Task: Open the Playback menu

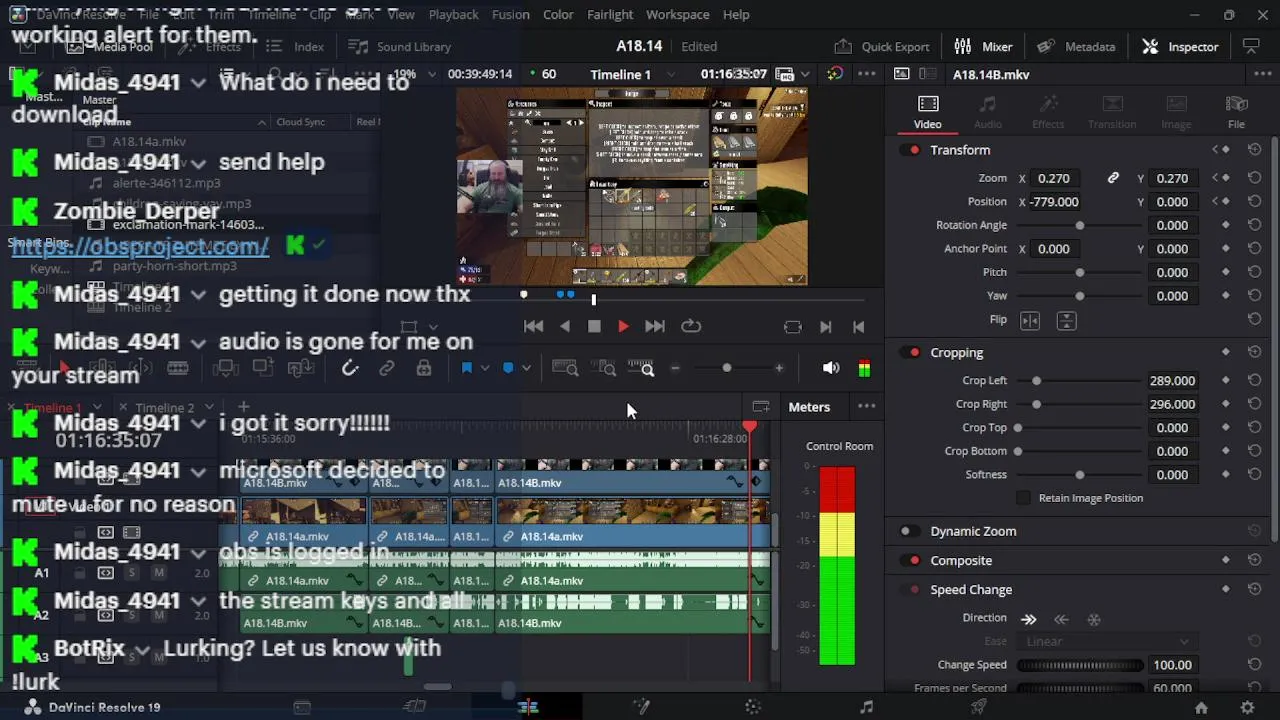Action: click(453, 14)
